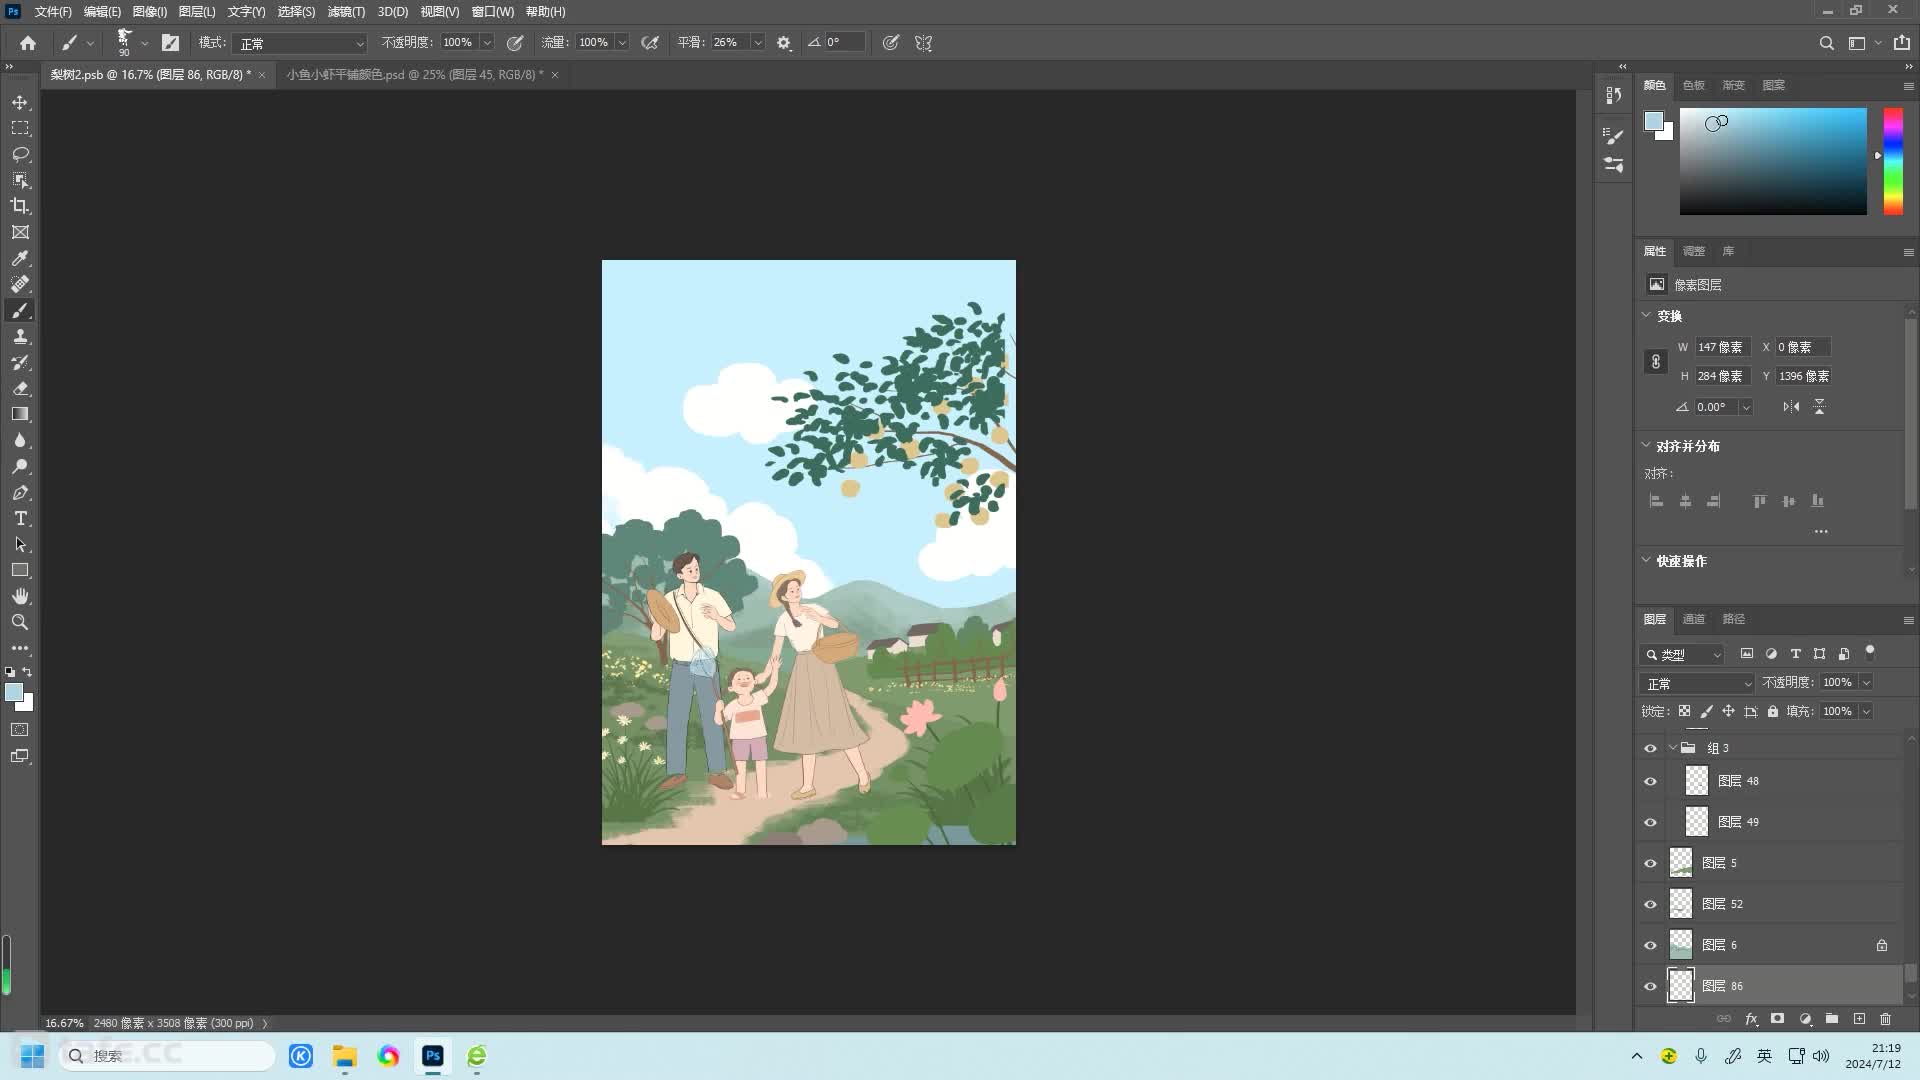Select the Rectangle shape tool
This screenshot has width=1920, height=1080.
pos(20,570)
